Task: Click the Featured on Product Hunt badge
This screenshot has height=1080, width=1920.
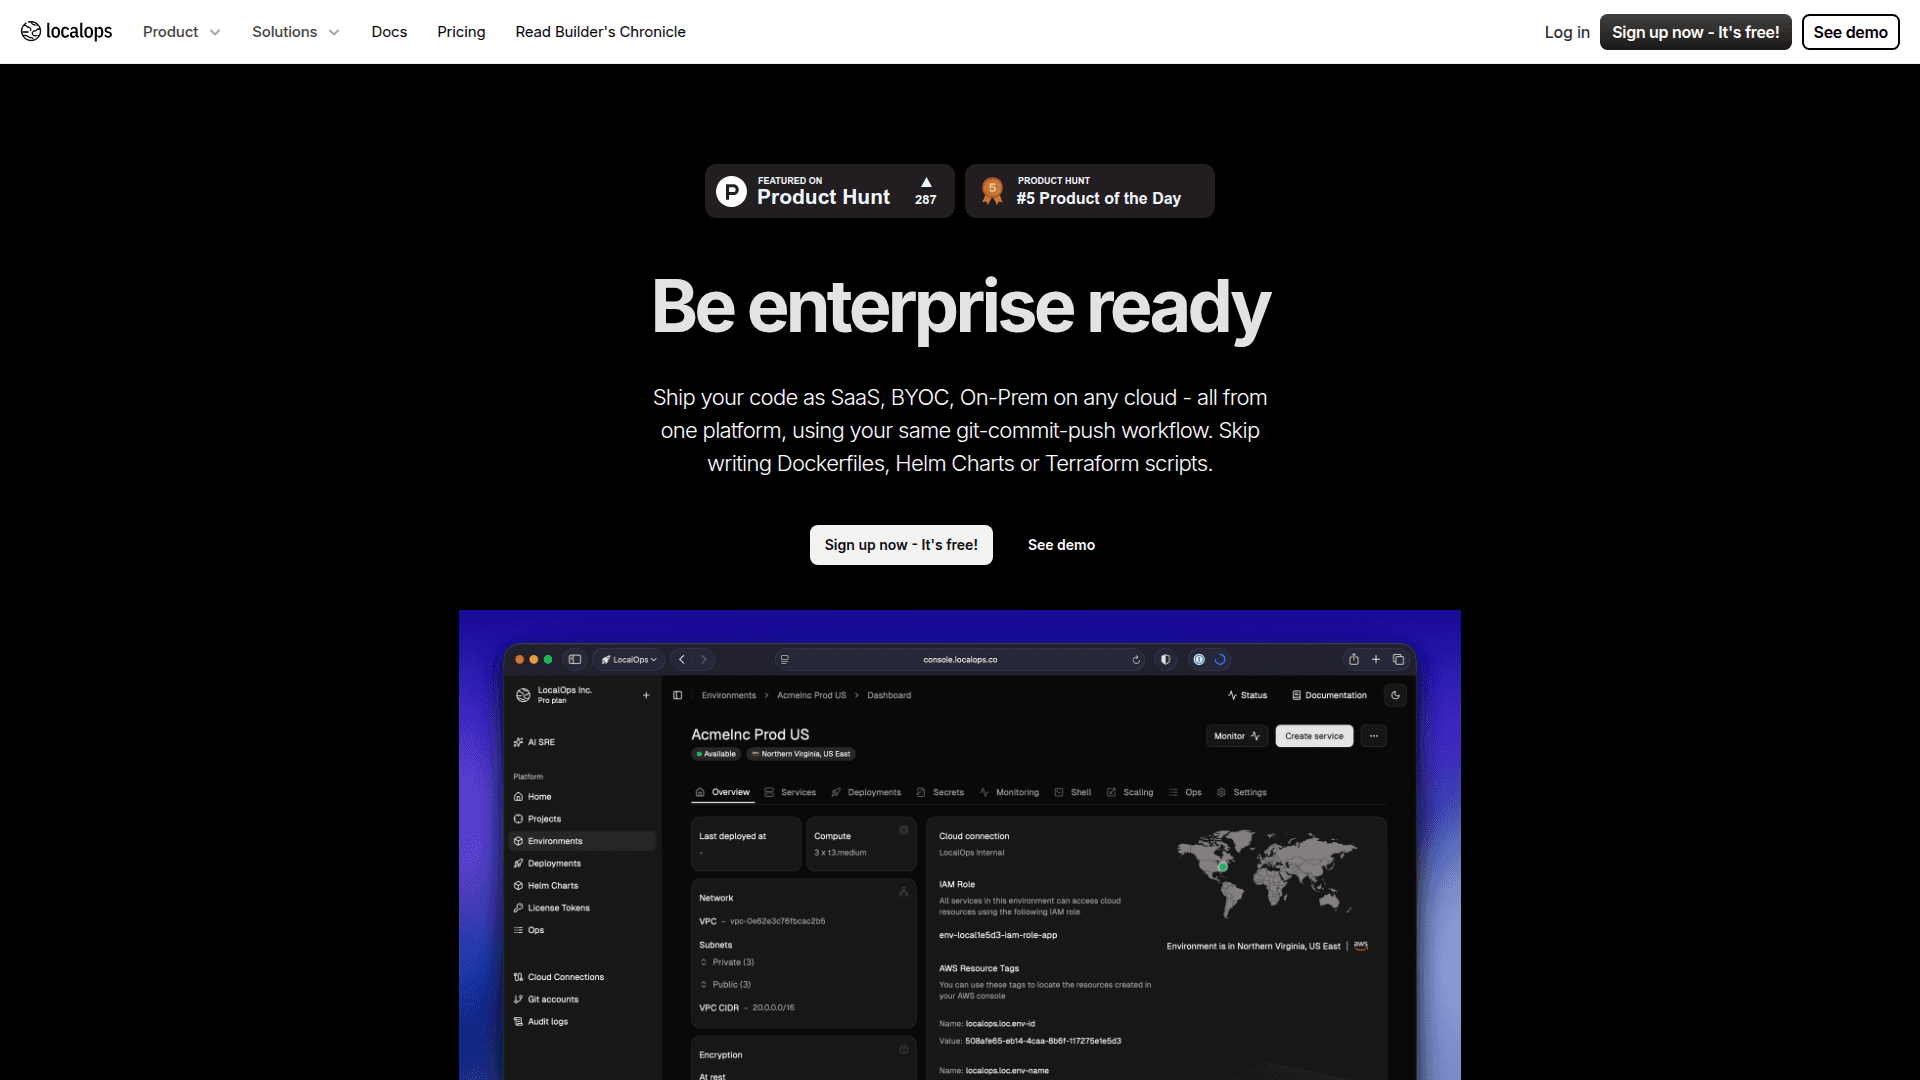Action: (823, 191)
